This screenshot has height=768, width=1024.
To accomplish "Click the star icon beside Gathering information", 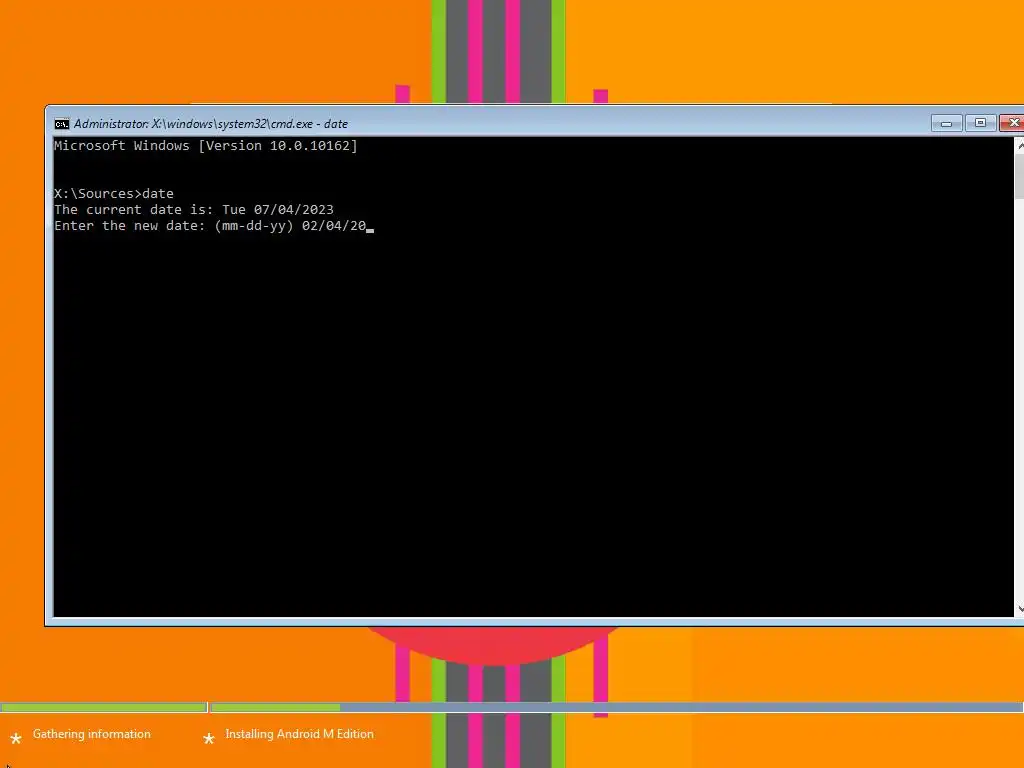I will tap(16, 739).
